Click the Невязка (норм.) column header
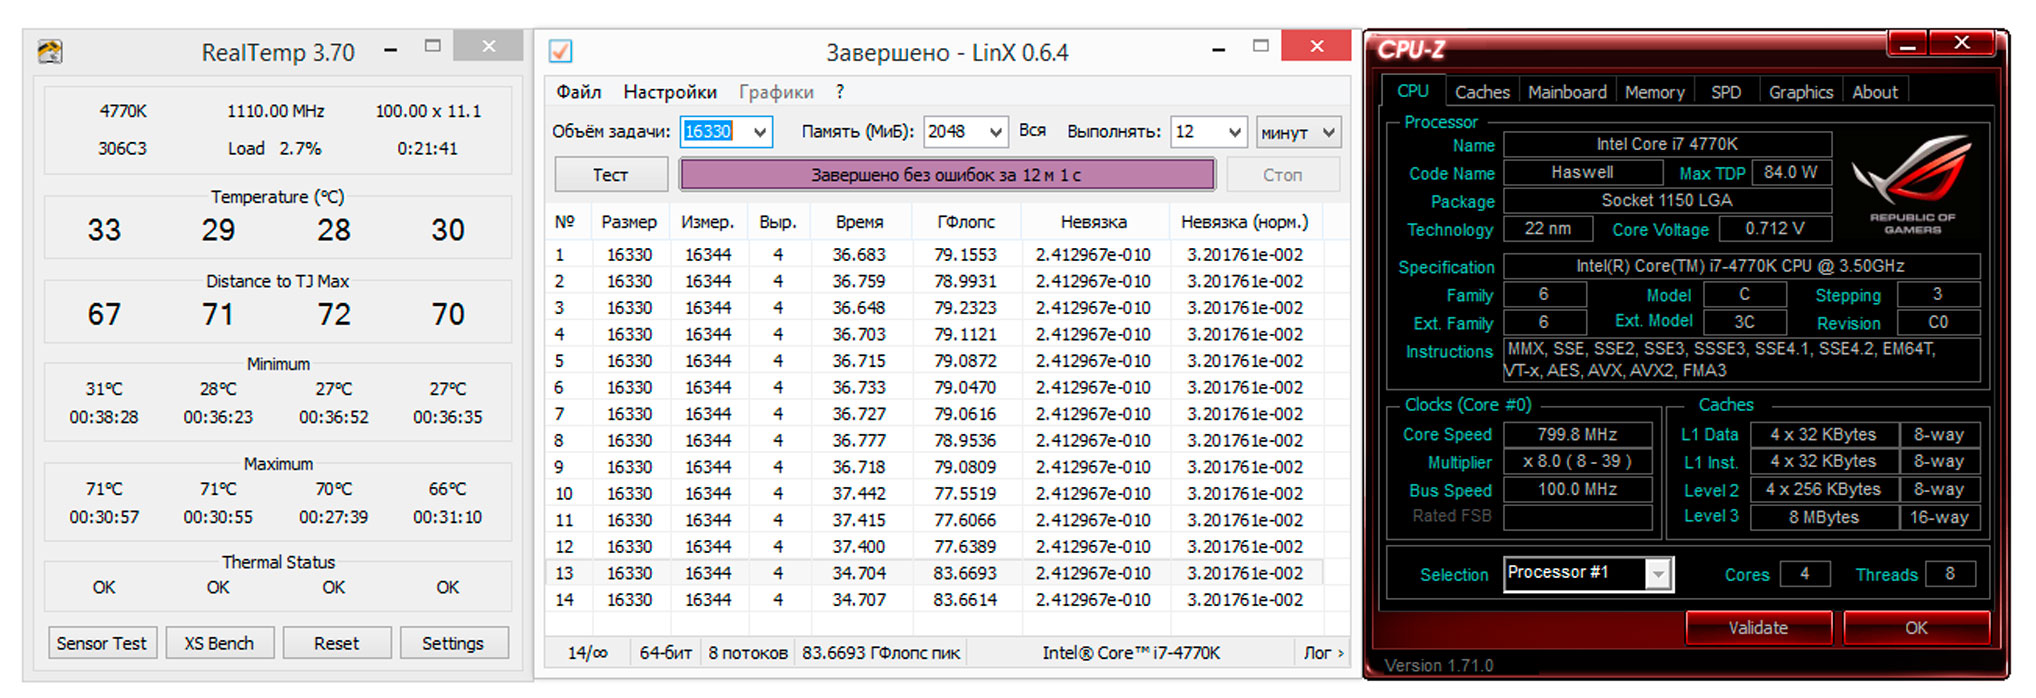 (x=1245, y=222)
